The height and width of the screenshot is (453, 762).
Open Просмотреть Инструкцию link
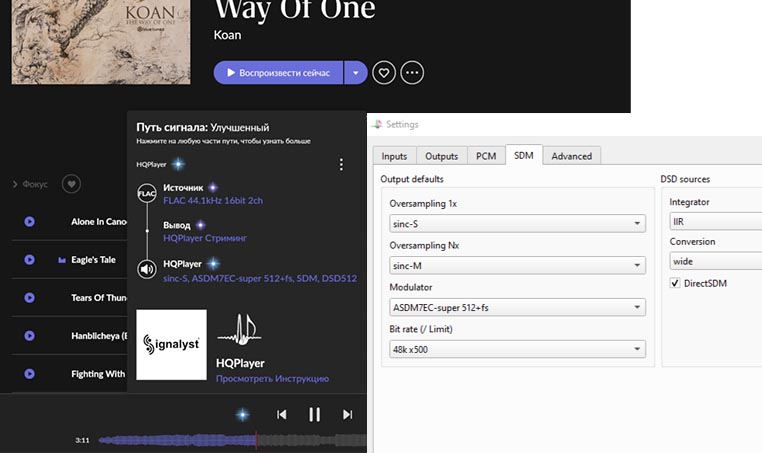(272, 379)
